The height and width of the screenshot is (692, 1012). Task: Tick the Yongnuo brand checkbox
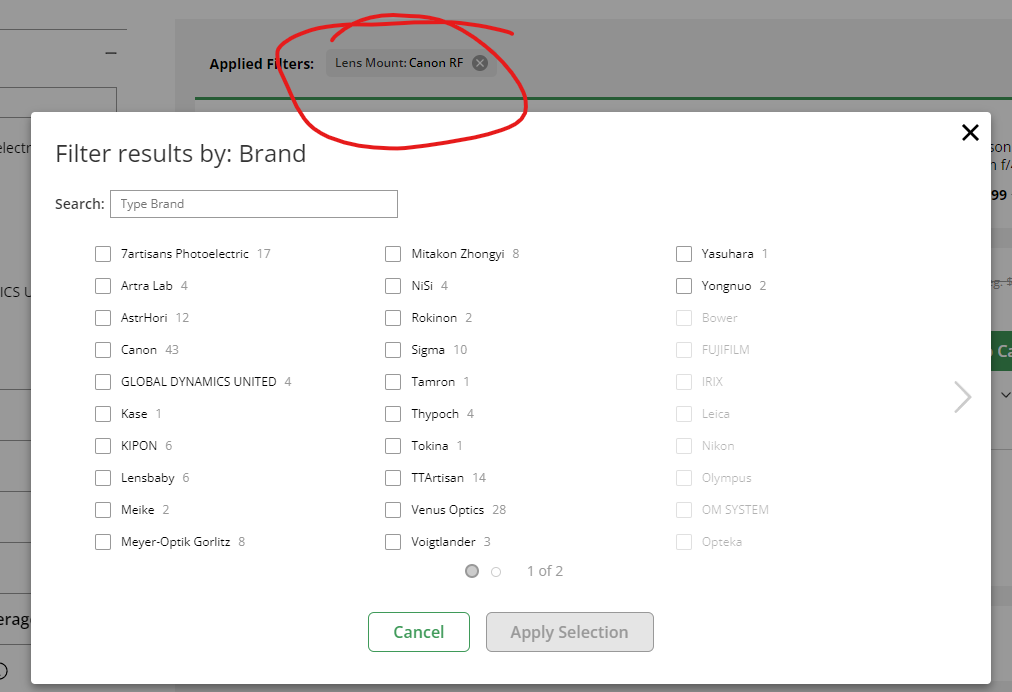point(683,285)
